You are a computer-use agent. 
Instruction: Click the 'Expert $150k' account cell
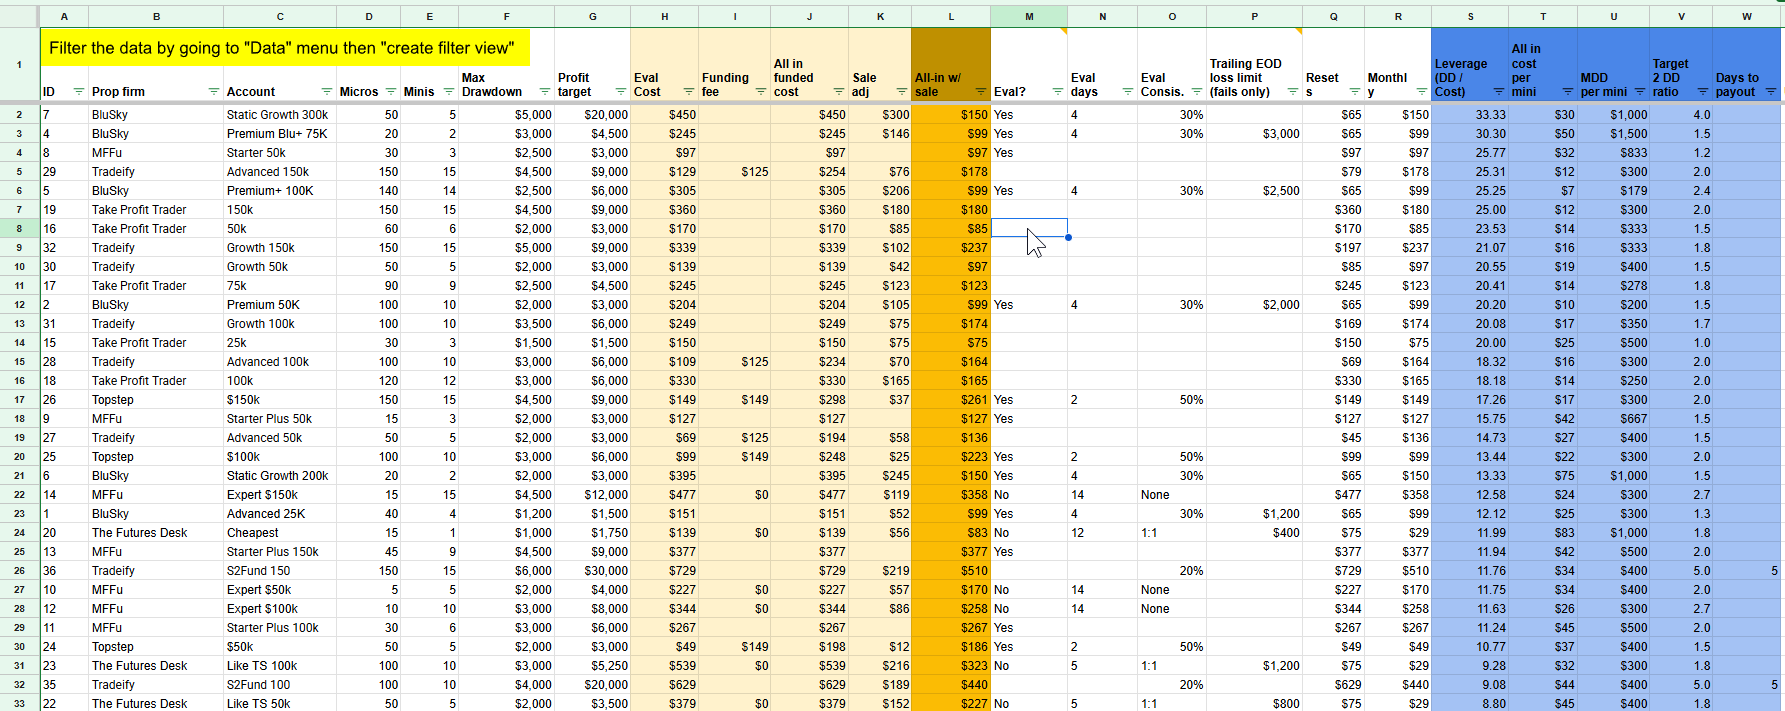pos(280,494)
